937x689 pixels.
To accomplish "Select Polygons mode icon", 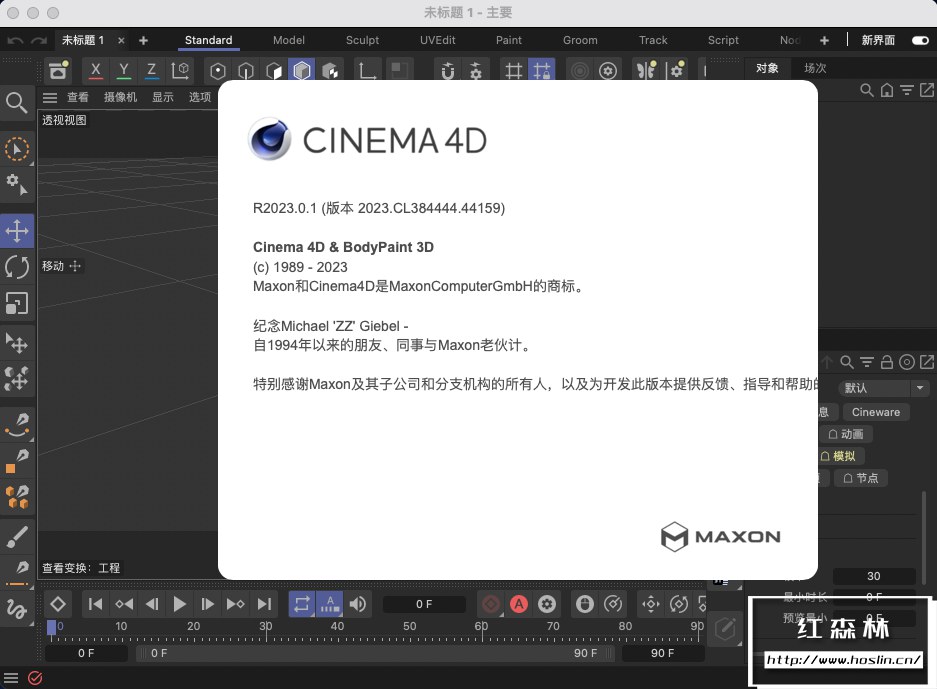I will (274, 71).
